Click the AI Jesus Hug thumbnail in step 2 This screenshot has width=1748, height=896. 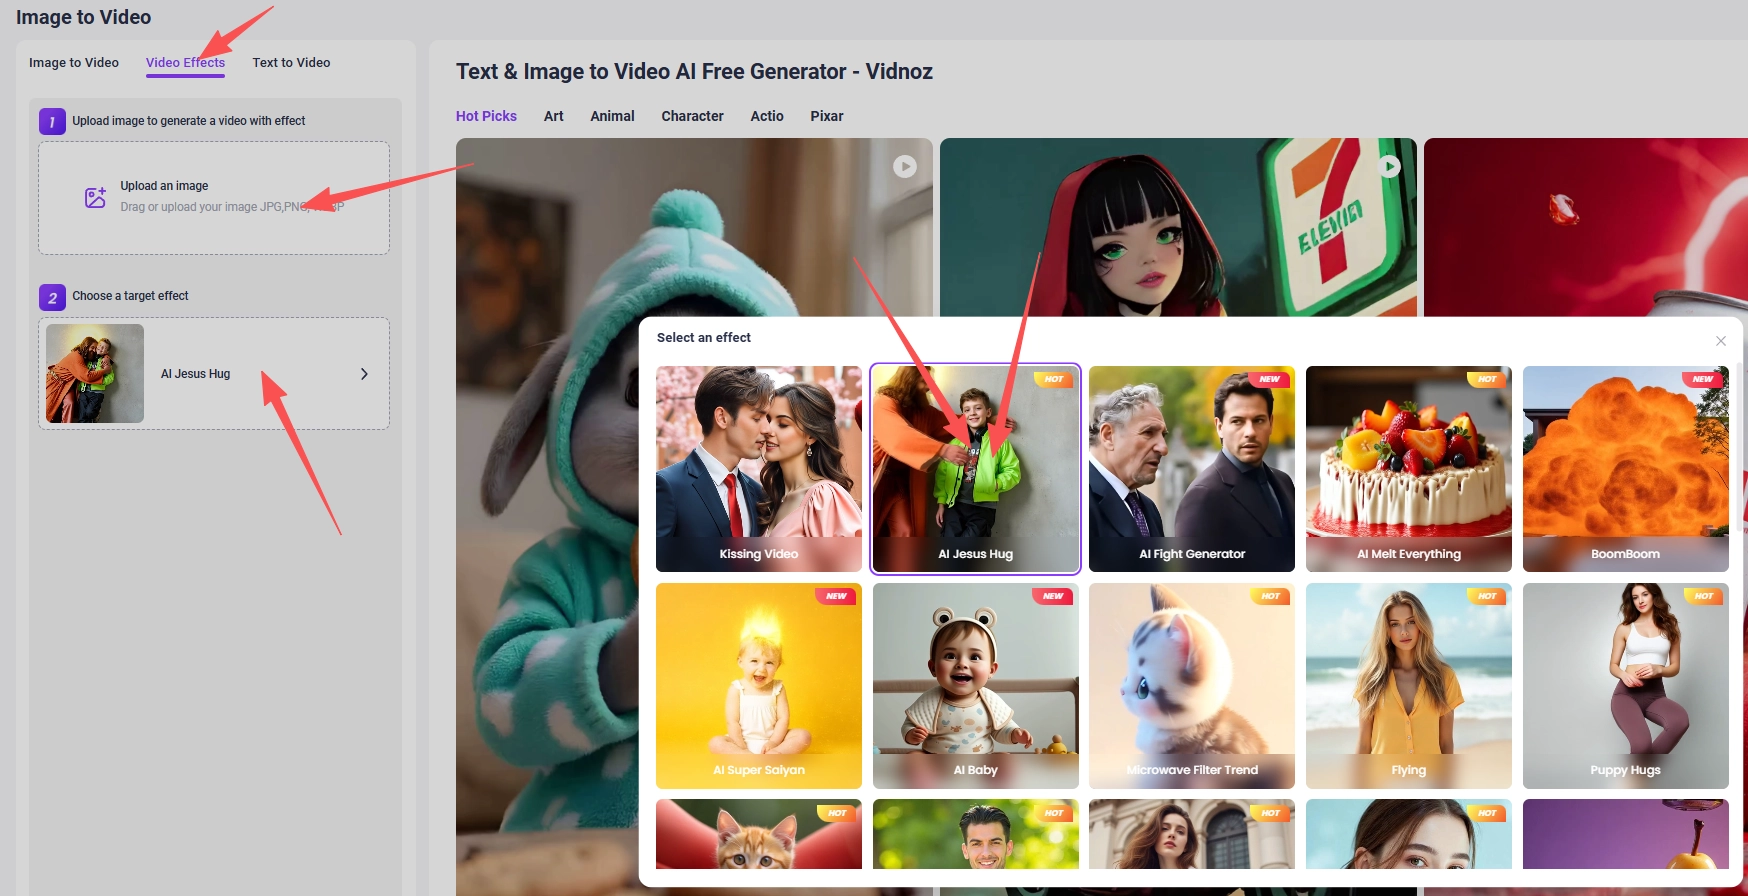(x=95, y=373)
